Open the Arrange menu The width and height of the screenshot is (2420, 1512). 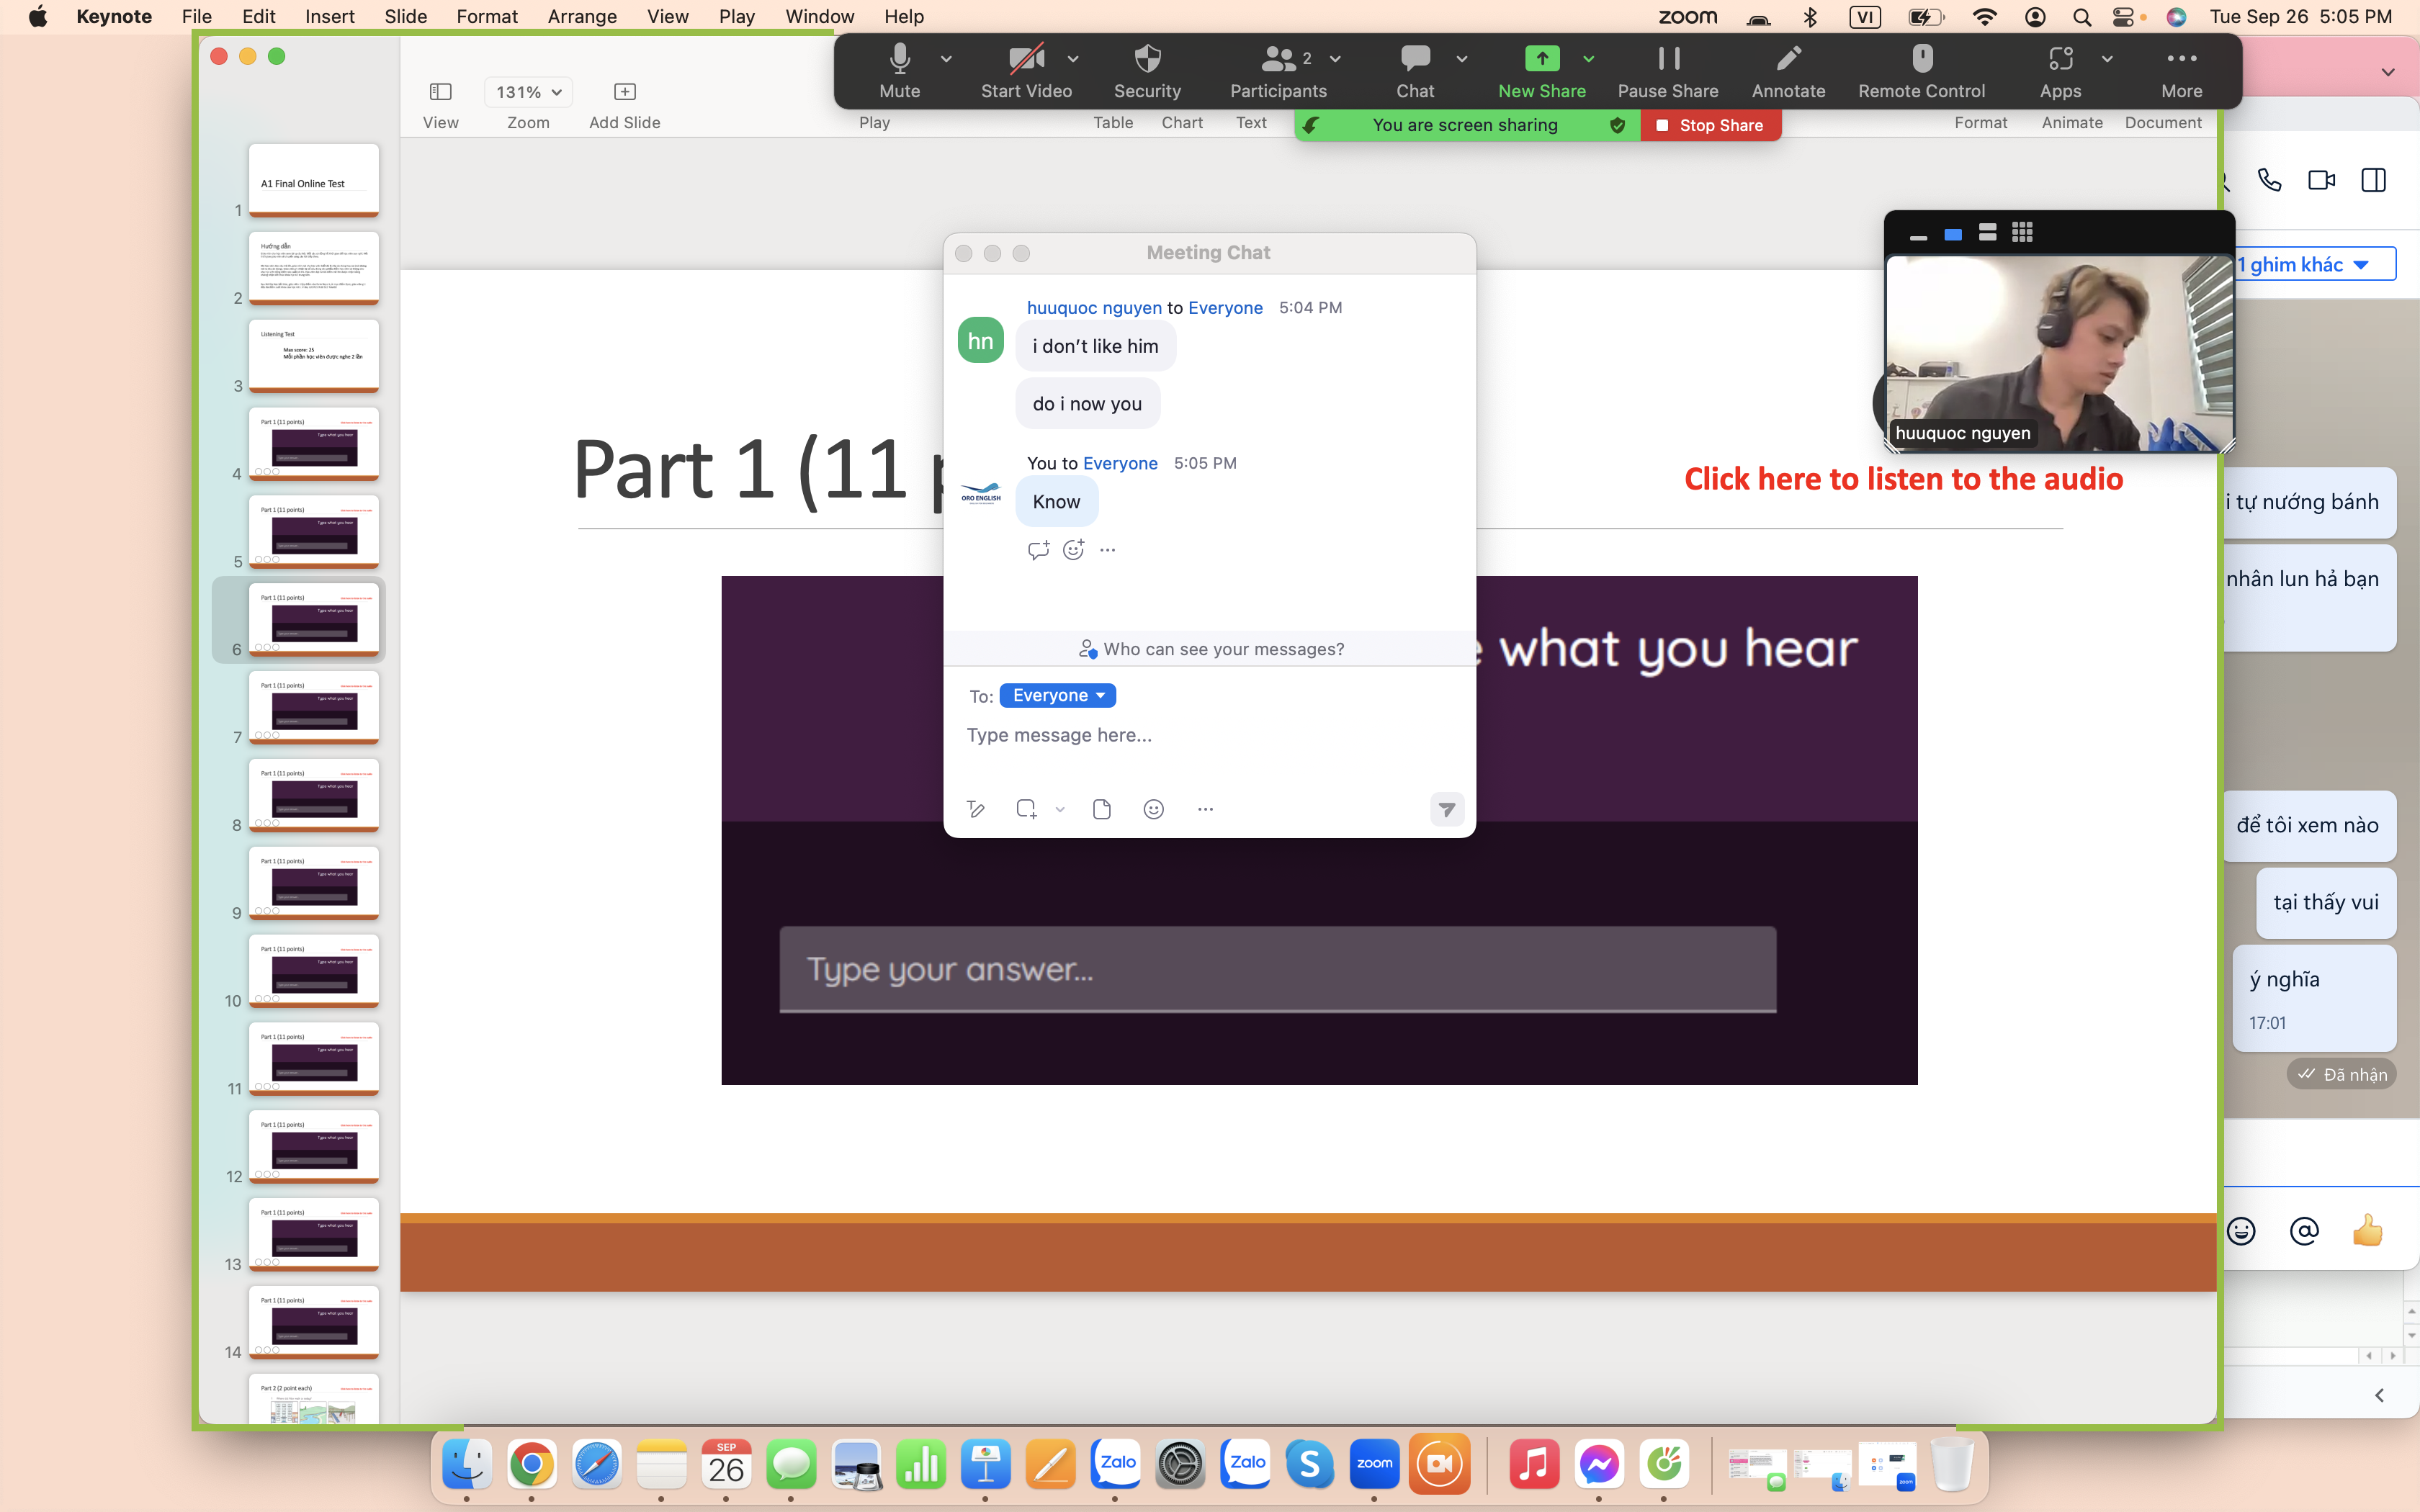[x=581, y=16]
